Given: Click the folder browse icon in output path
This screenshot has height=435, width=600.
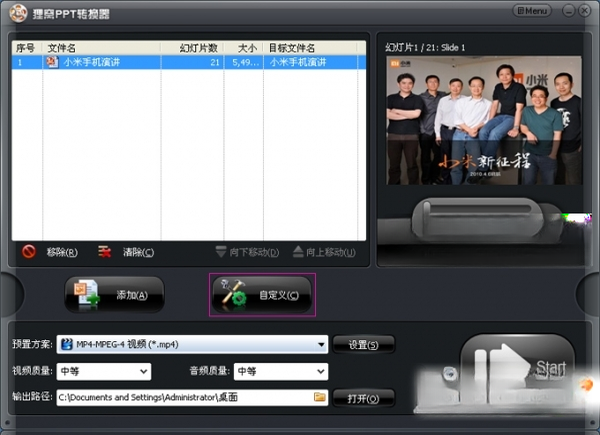Looking at the screenshot, I should click(x=320, y=397).
